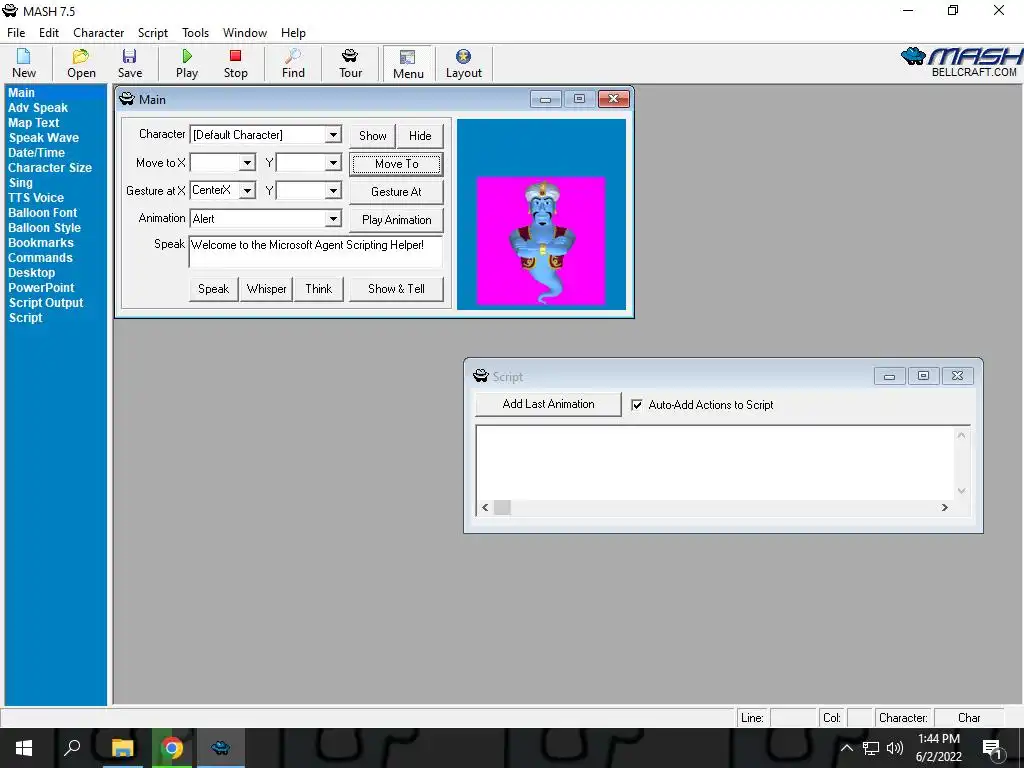Screen dimensions: 1024x768
Task: Click the Windows Start button
Action: coord(24,748)
